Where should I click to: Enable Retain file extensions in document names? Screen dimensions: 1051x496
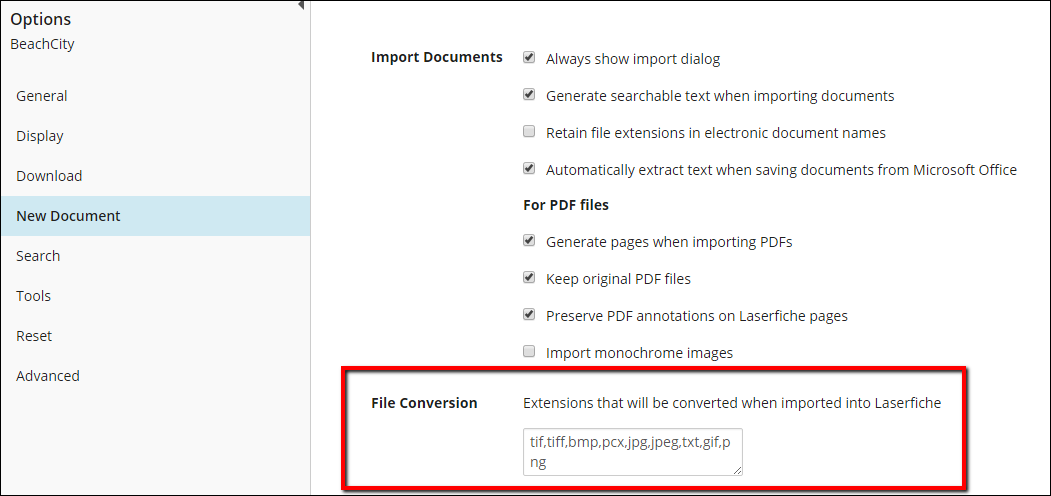pos(529,131)
